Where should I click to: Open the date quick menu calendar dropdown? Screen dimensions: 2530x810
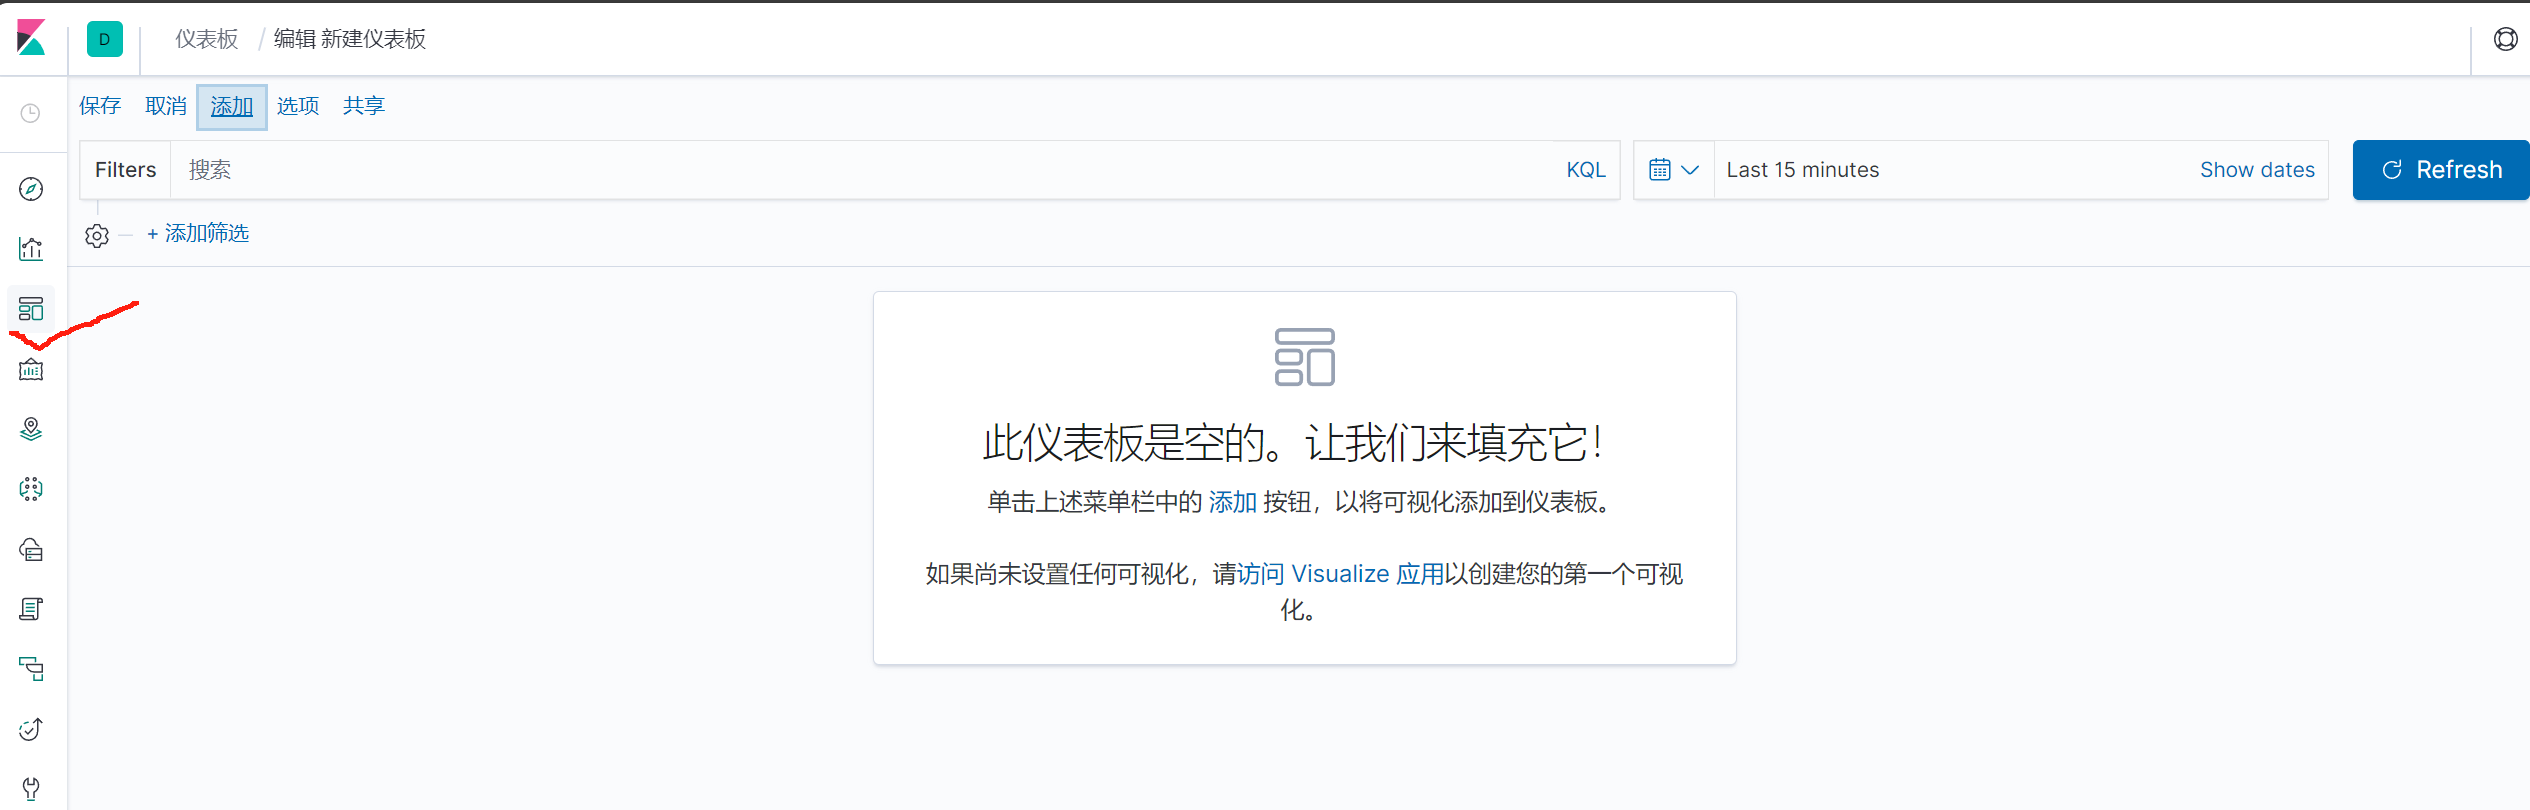[1674, 170]
